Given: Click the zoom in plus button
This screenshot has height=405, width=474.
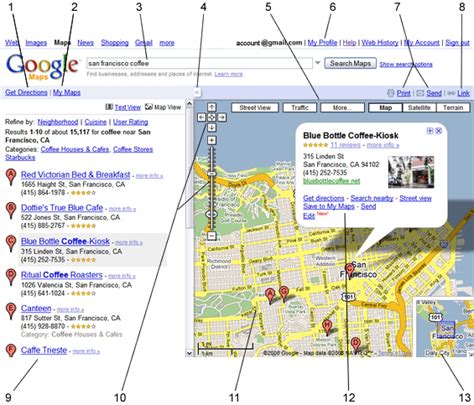Looking at the screenshot, I should pos(212,140).
